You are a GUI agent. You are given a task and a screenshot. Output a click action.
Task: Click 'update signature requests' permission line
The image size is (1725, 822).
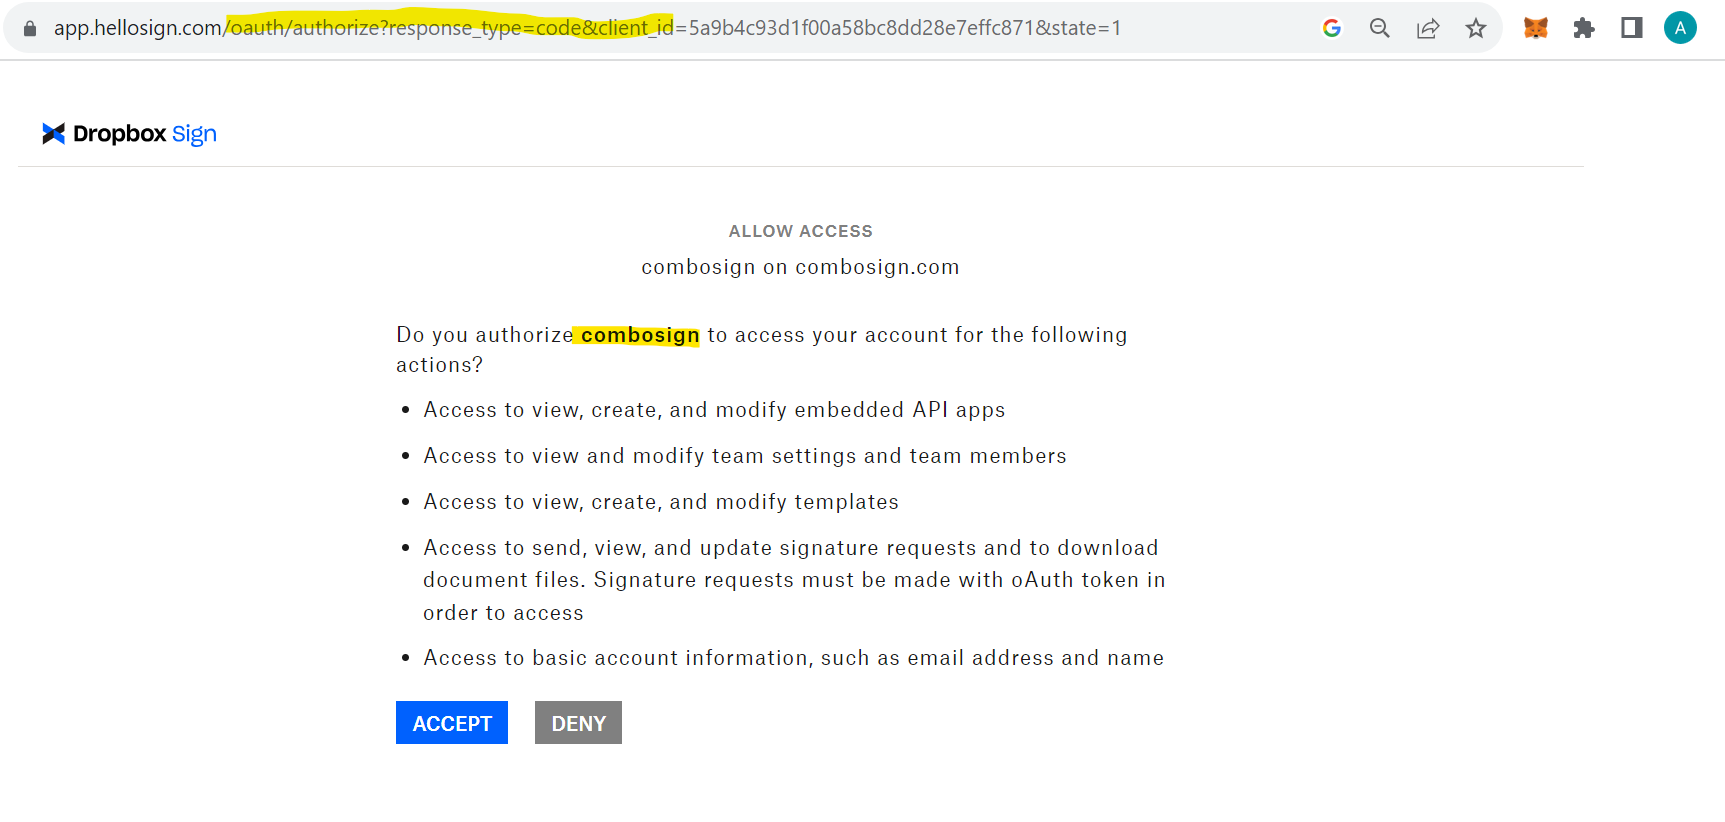tap(794, 580)
